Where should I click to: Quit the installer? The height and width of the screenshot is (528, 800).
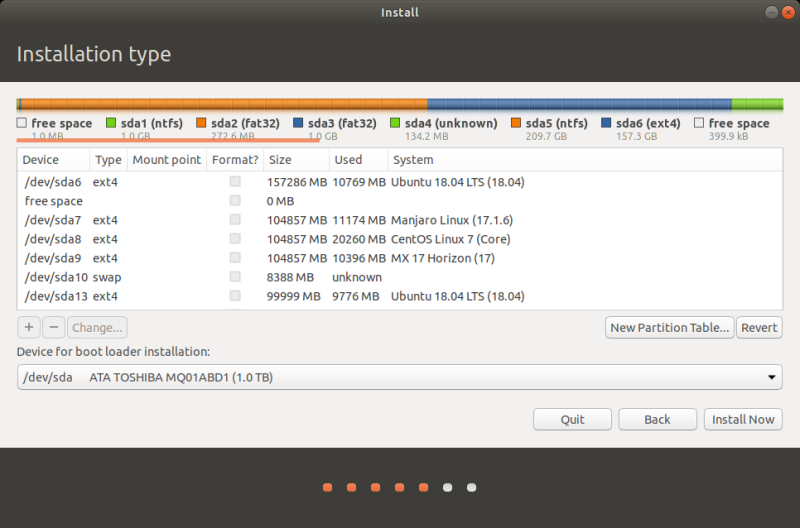coord(572,419)
